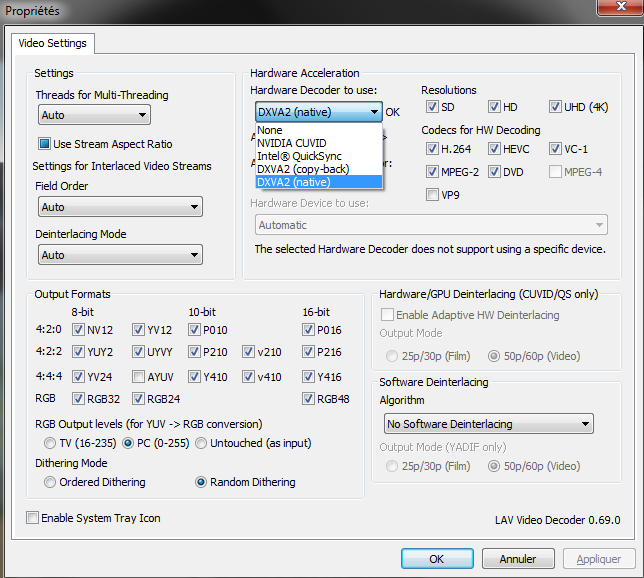The image size is (644, 578).
Task: Toggle NV12 output format
Action: point(78,329)
